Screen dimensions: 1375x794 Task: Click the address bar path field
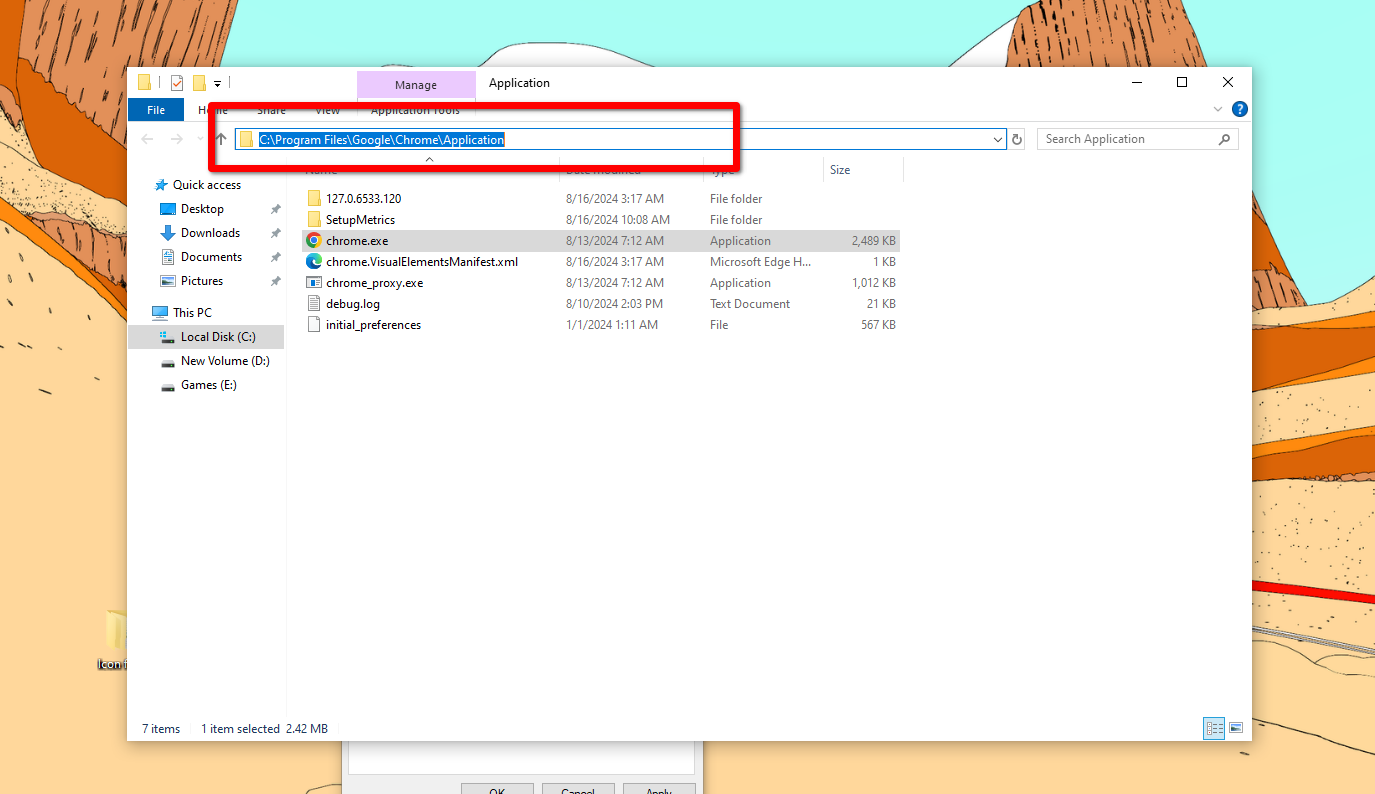(x=620, y=140)
